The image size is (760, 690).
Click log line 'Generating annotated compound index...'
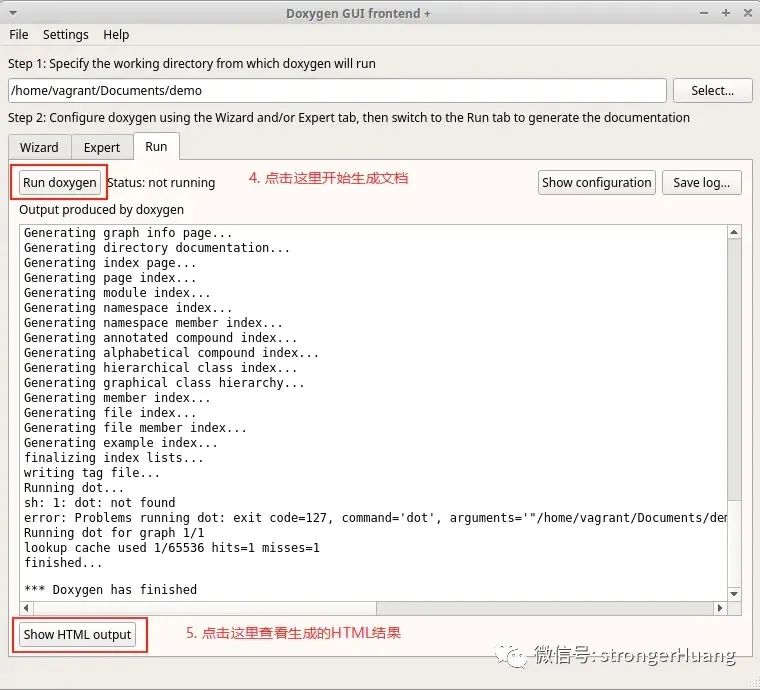[x=160, y=338]
